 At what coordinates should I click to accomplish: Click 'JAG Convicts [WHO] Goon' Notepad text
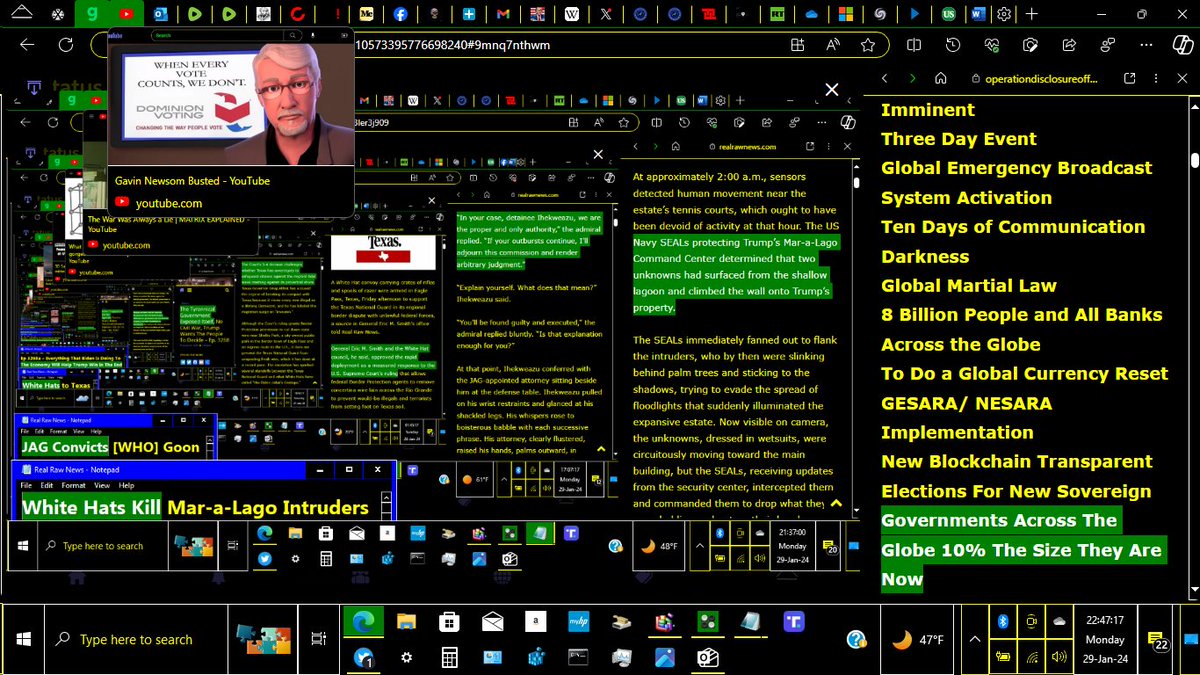click(x=111, y=447)
